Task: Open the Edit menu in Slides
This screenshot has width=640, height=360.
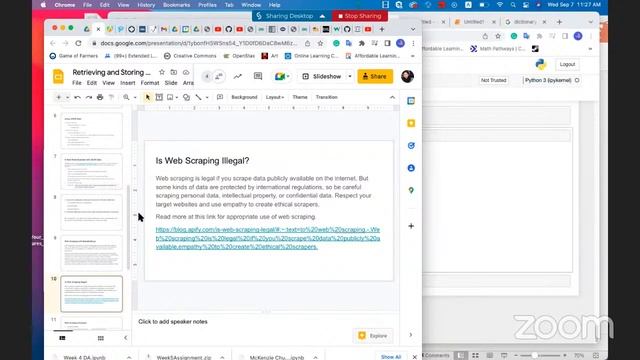Action: pos(92,83)
